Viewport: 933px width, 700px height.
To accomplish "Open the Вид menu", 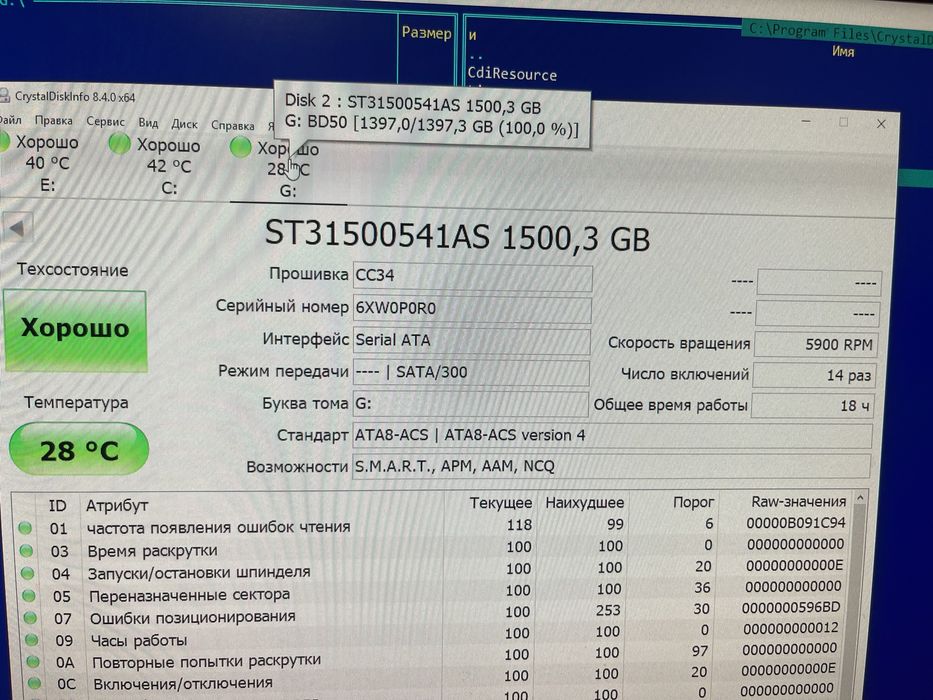I will coord(148,123).
